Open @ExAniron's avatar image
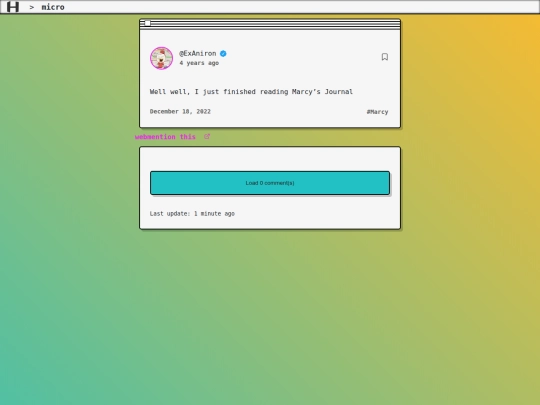 (162, 58)
